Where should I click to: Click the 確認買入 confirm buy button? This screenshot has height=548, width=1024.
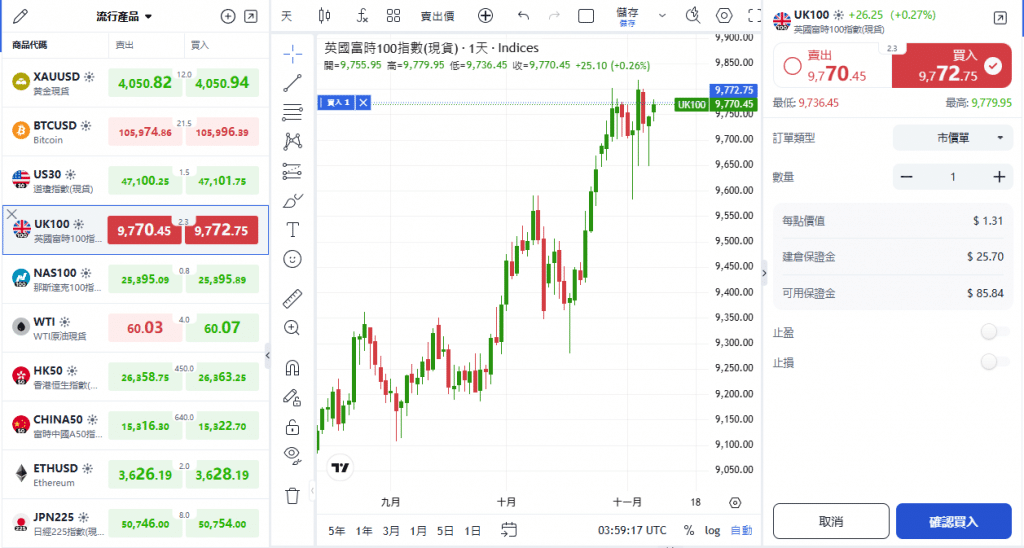[953, 521]
